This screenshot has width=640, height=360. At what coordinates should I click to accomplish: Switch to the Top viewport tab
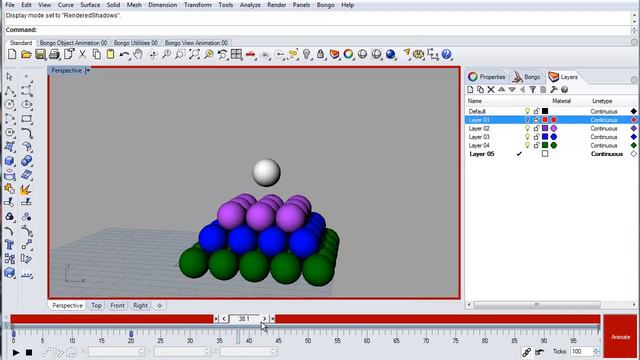(x=96, y=305)
